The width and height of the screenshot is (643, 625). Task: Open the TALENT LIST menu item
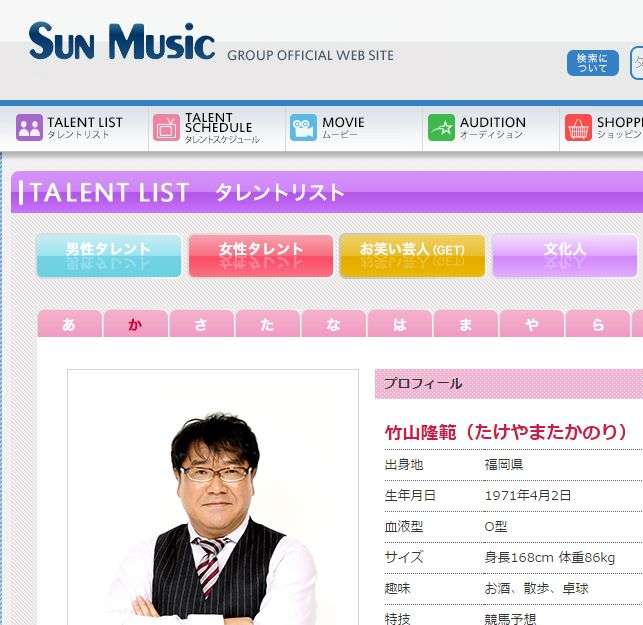[85, 128]
